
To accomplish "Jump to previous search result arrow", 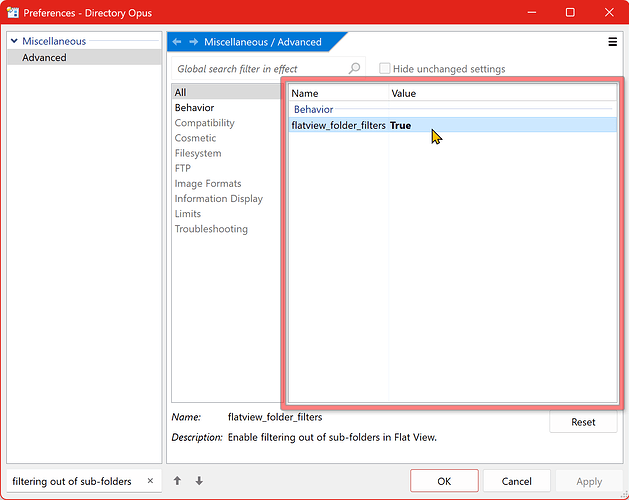I will point(177,480).
